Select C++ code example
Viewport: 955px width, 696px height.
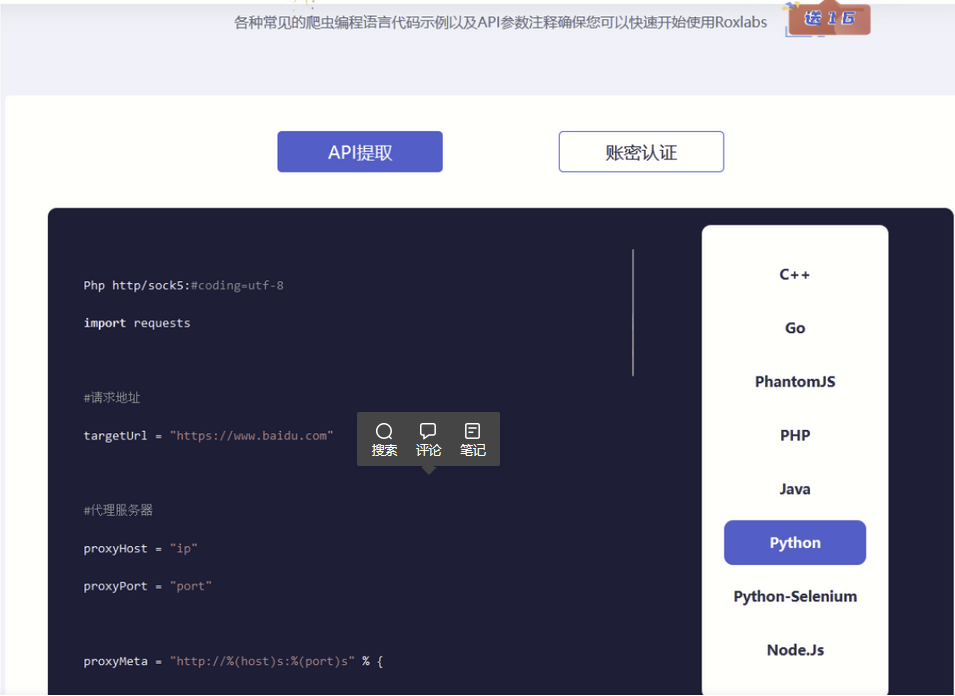795,275
